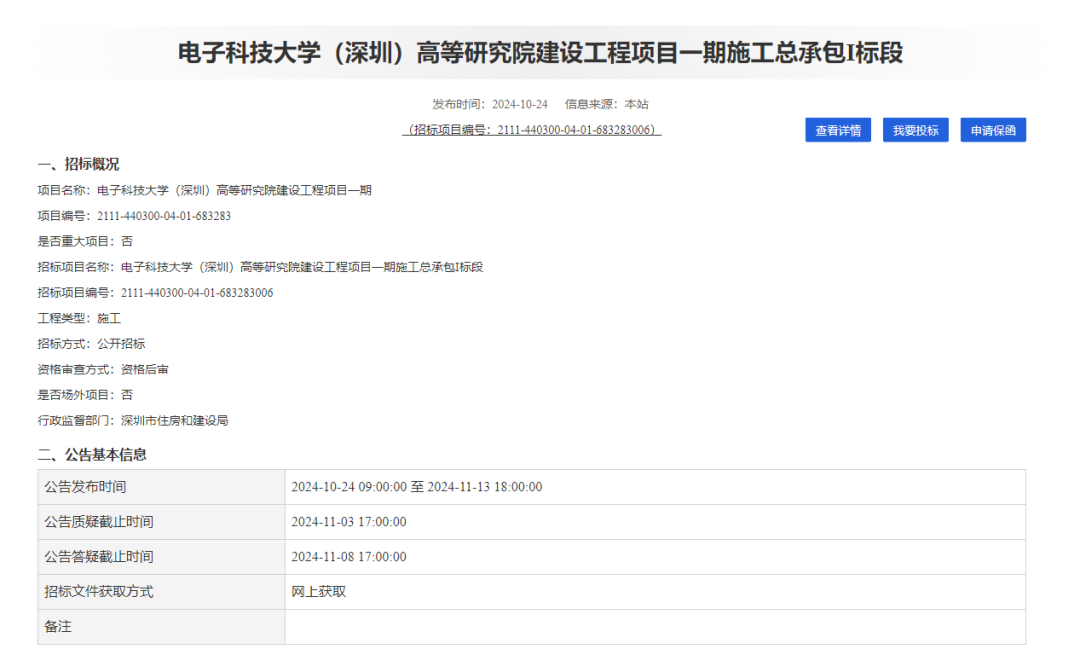The image size is (1080, 655).
Task: Select the 二、公告基本信息 heading
Action: 92,455
